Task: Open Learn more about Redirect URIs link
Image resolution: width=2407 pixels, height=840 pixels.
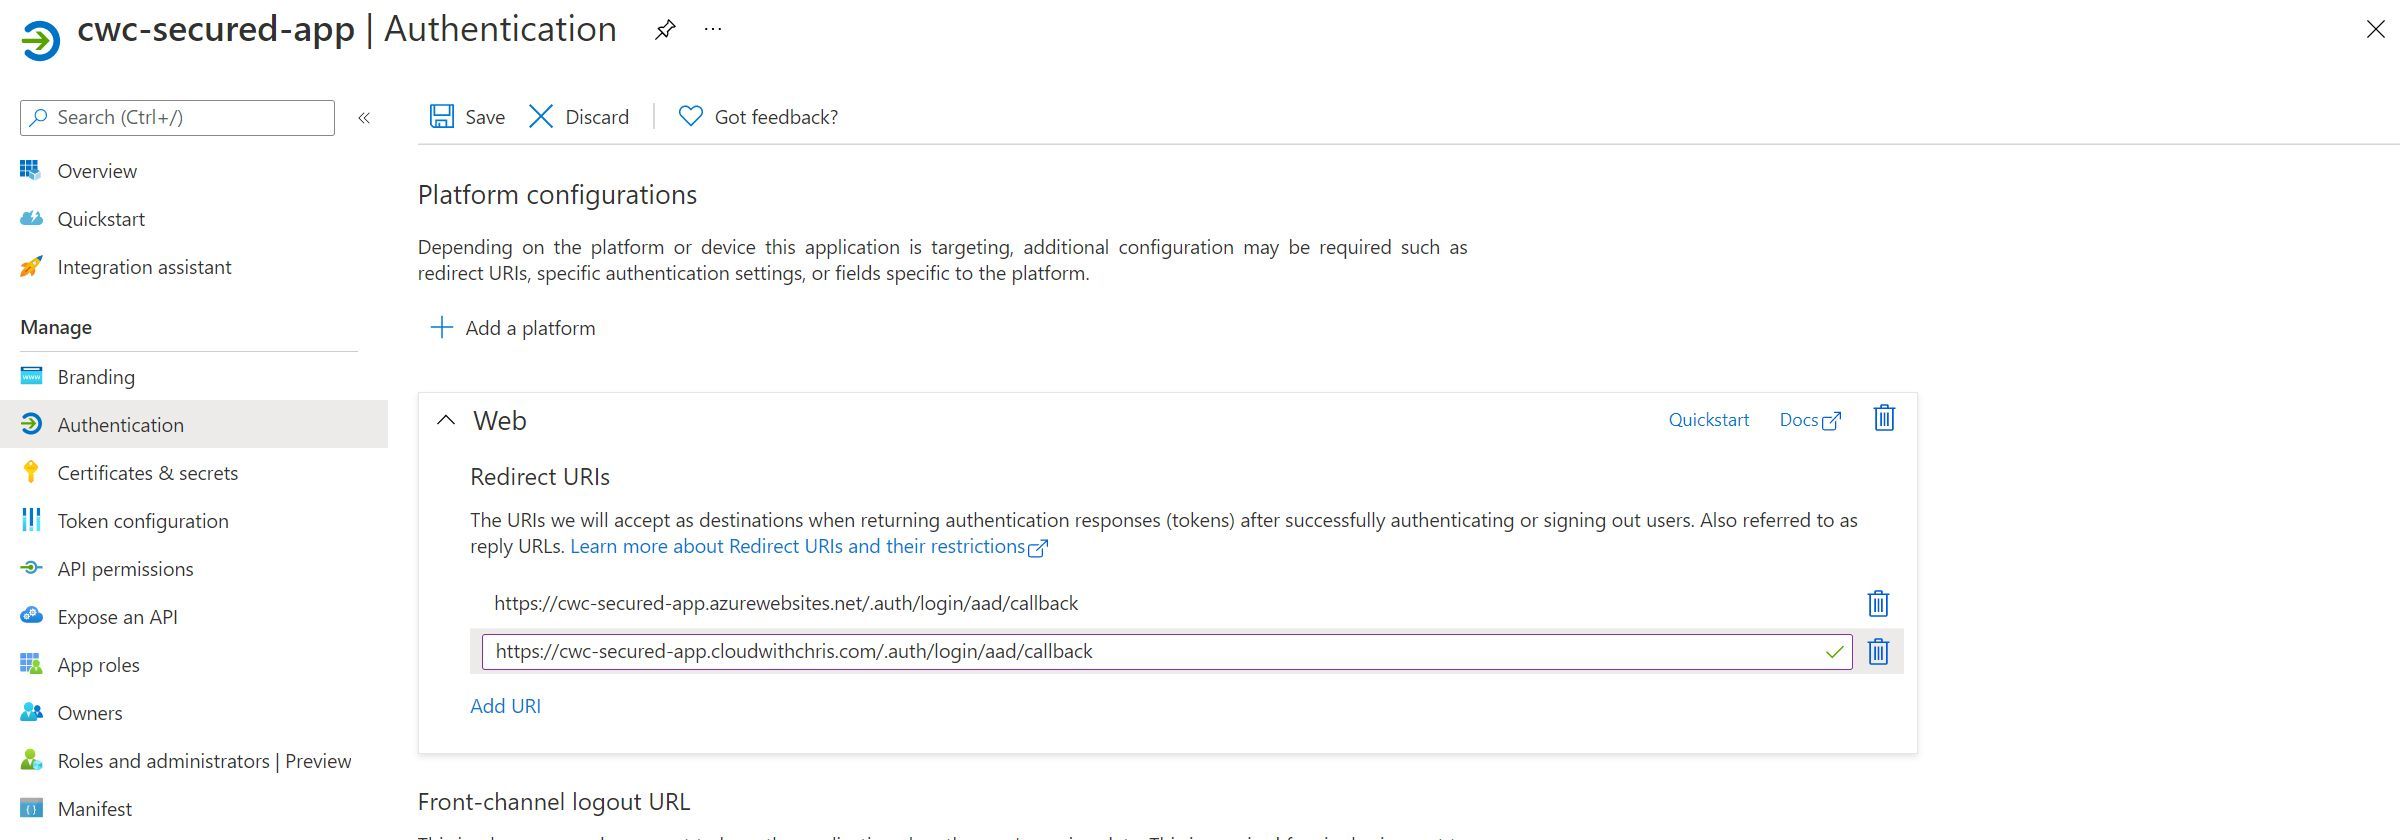Action: point(808,547)
